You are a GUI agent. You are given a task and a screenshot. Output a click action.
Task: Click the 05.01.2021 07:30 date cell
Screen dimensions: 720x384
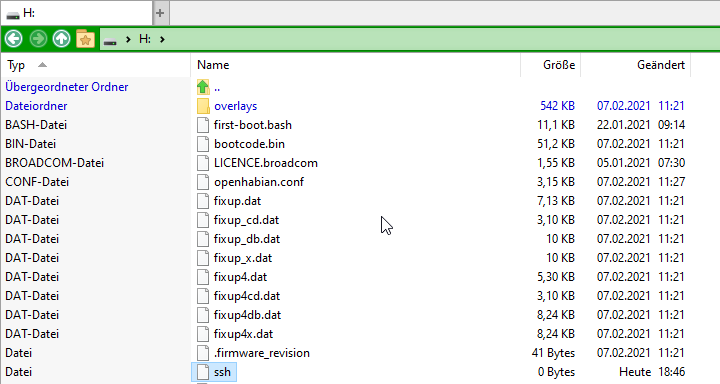[641, 163]
